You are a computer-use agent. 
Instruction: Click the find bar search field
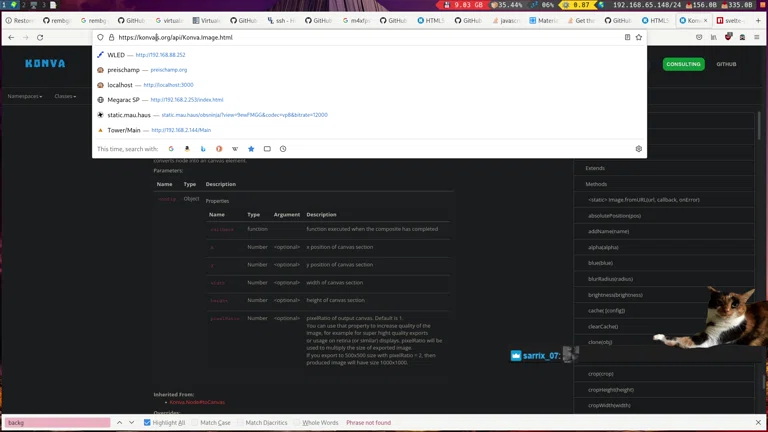pos(57,422)
